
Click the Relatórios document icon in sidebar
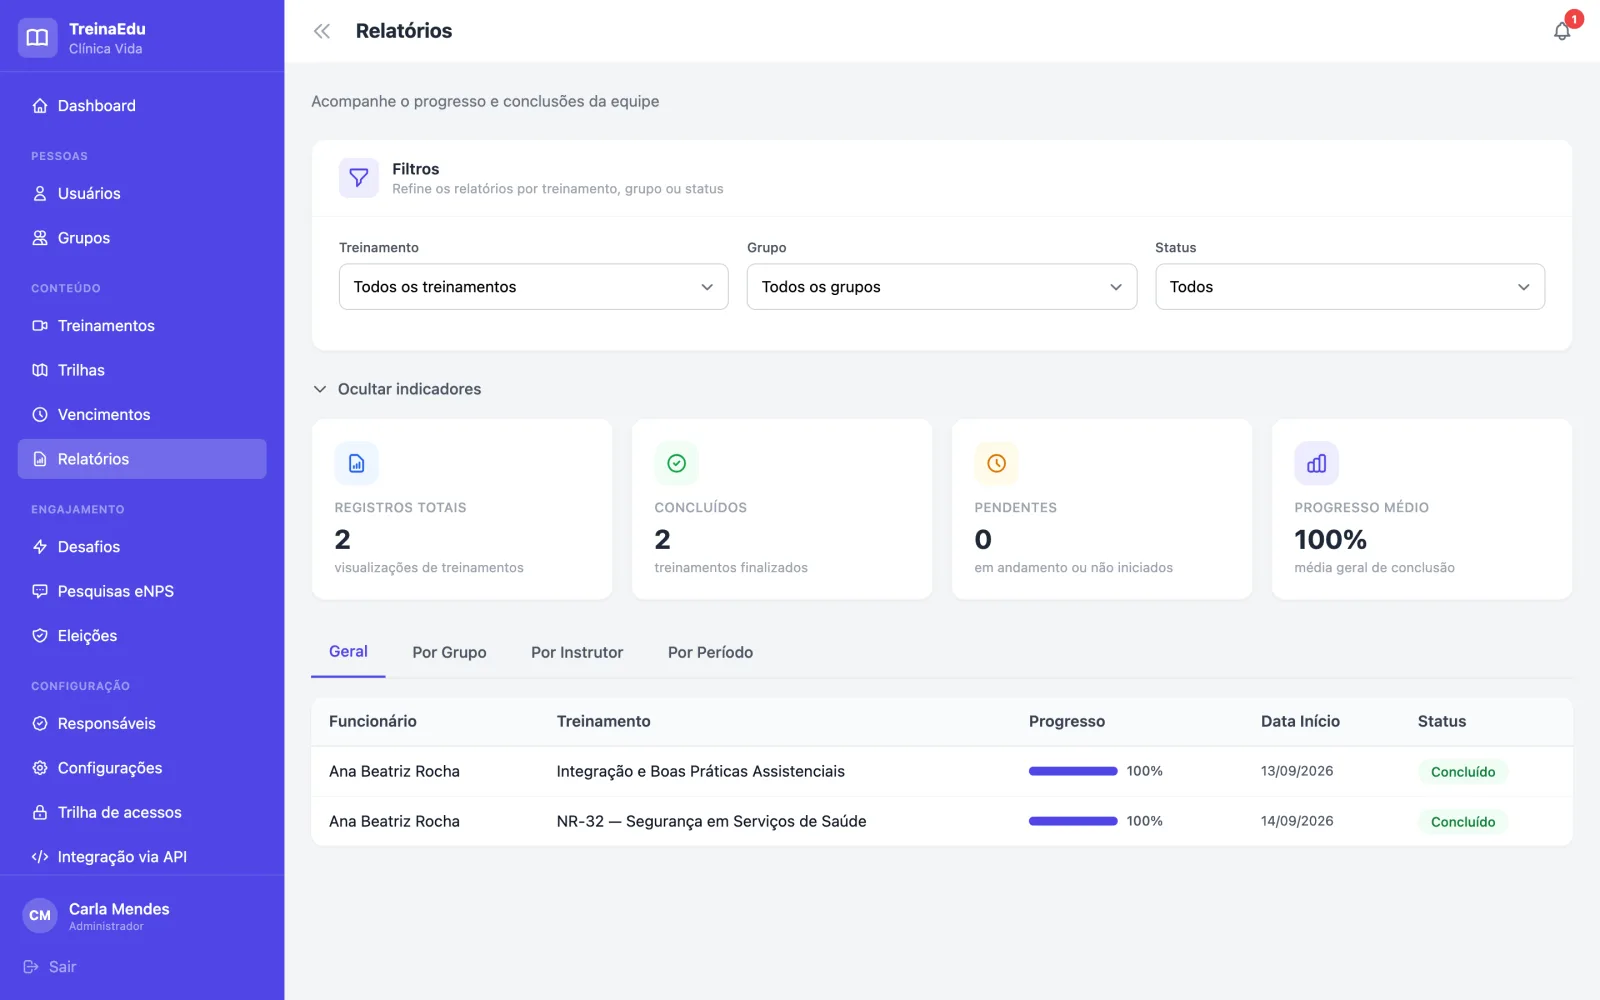(40, 459)
